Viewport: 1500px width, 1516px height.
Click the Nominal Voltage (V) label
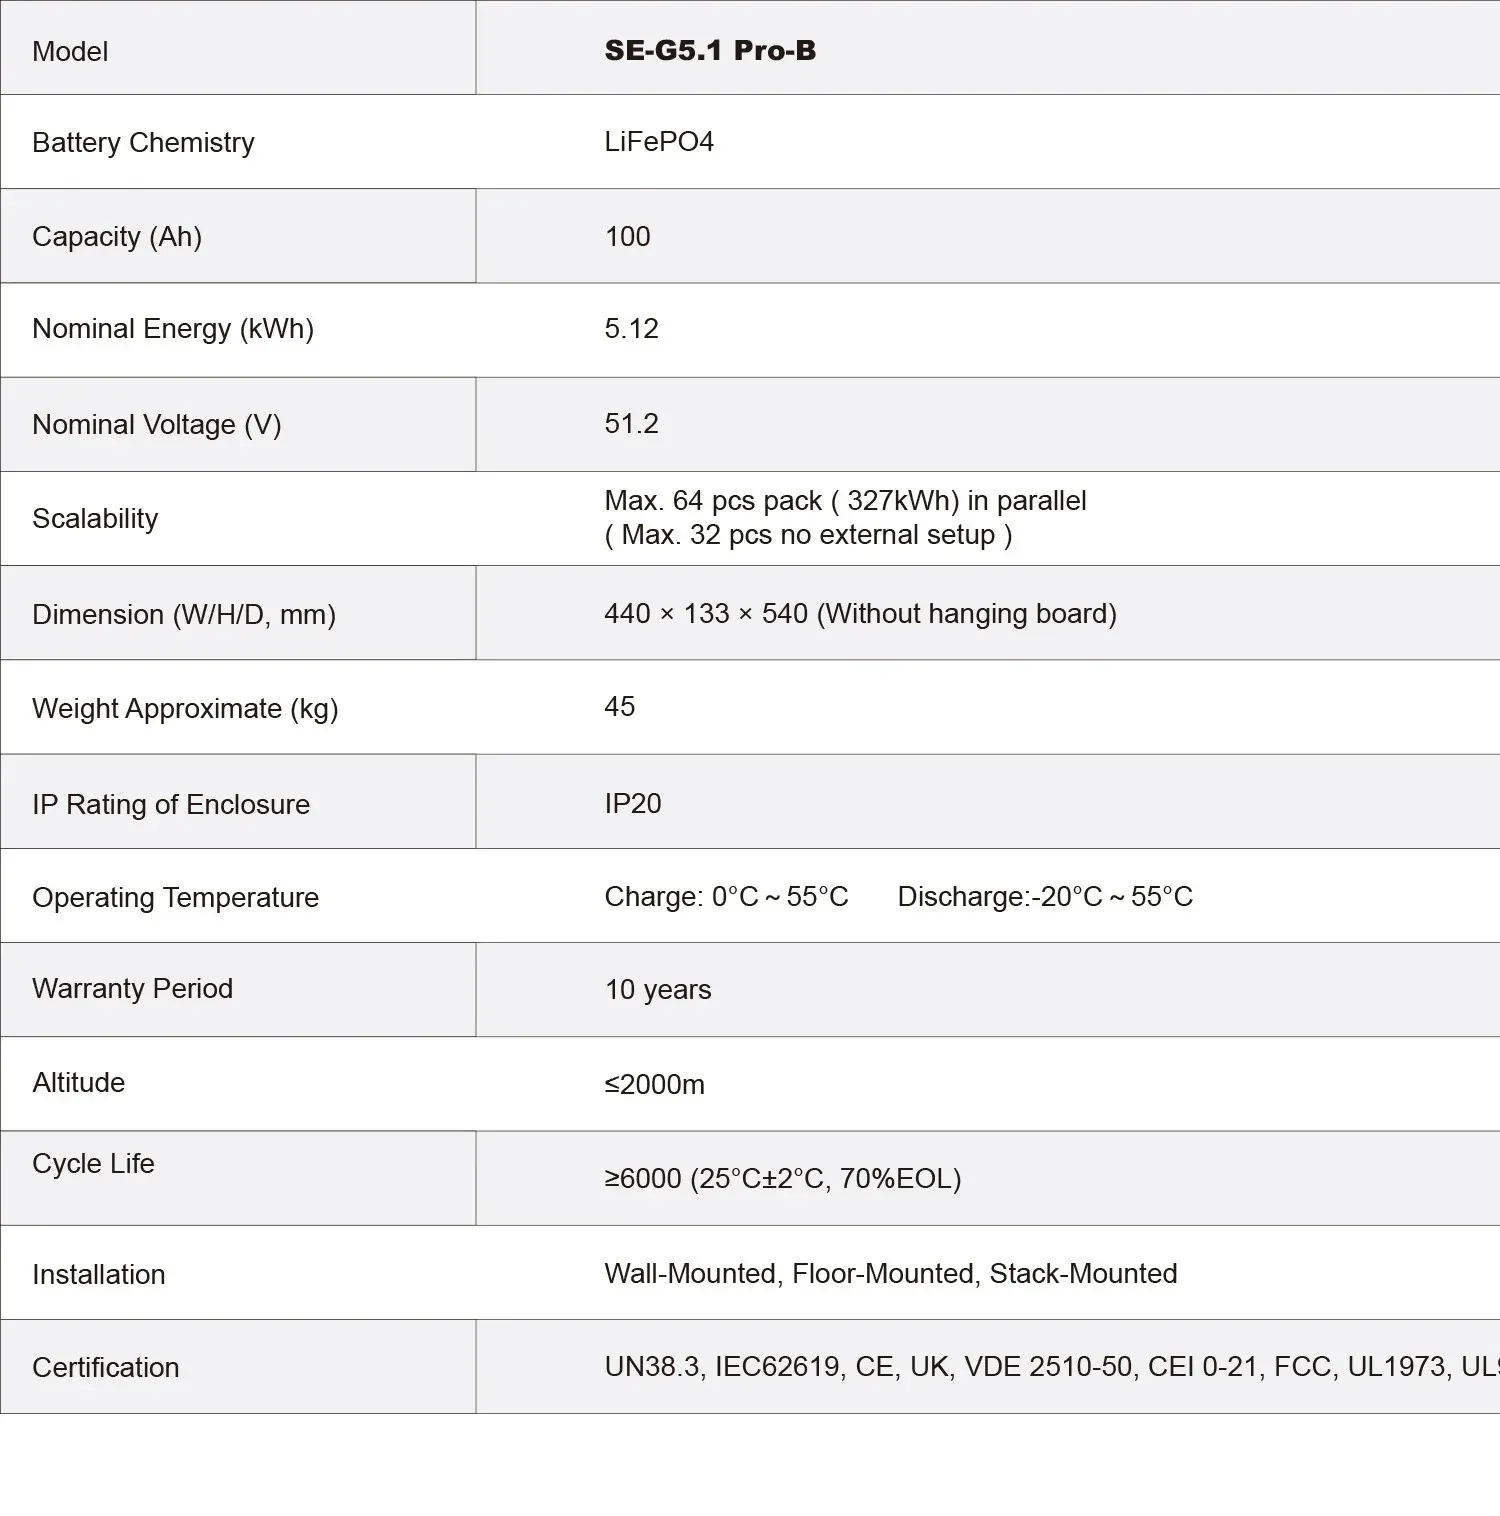(x=157, y=425)
